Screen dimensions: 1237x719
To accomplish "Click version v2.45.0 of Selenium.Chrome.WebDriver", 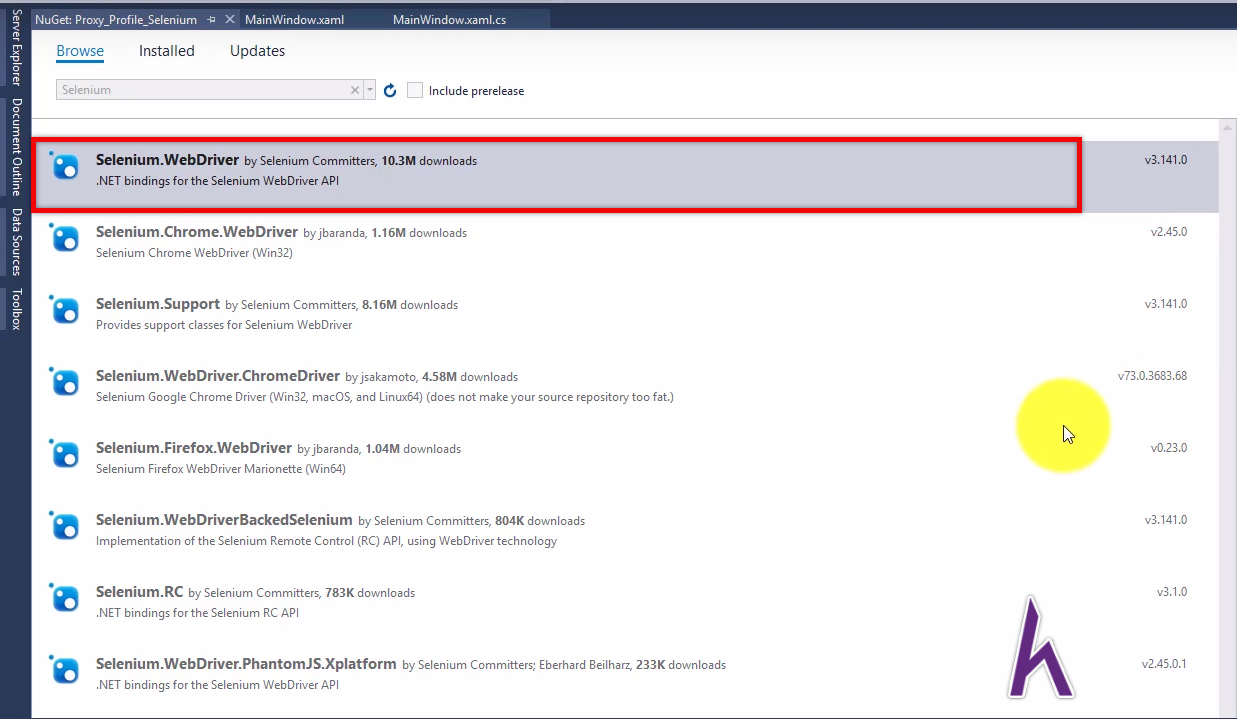I will (1169, 232).
